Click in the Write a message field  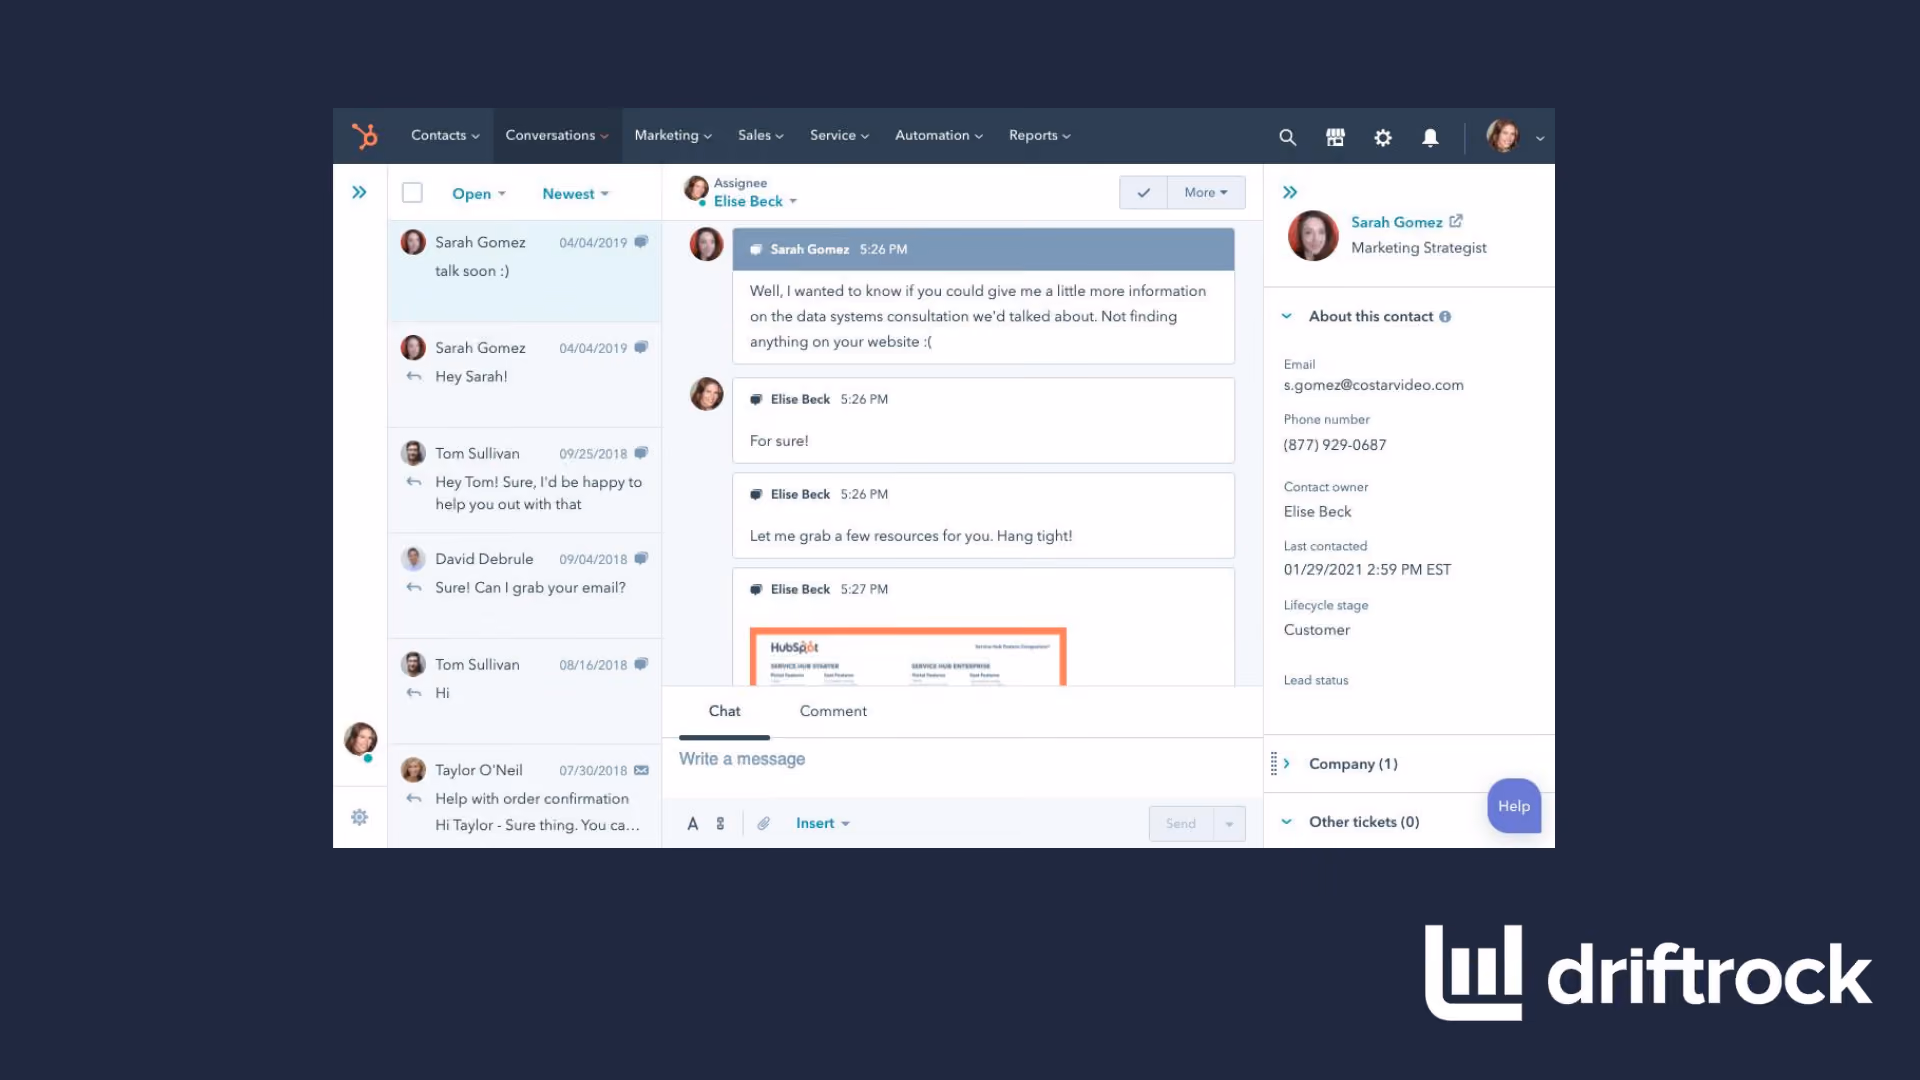point(962,760)
